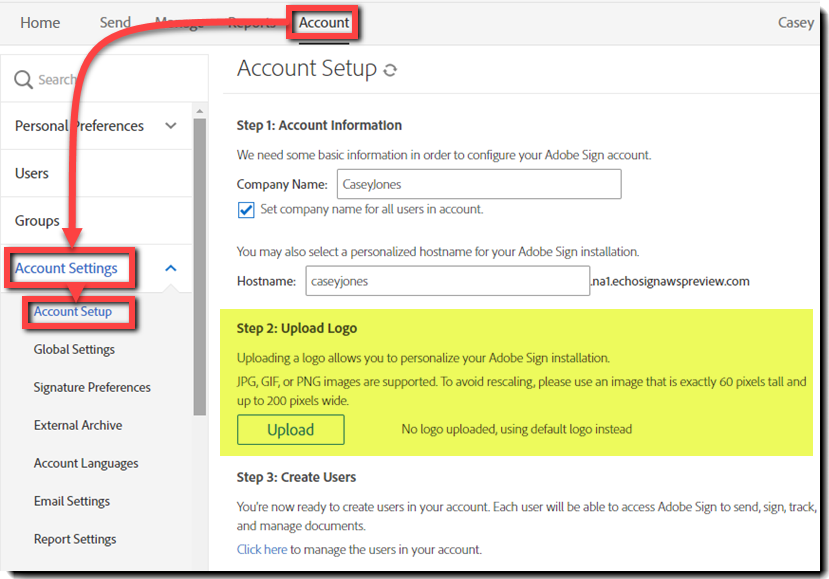
Task: Open Groups in the sidebar
Action: point(37,220)
